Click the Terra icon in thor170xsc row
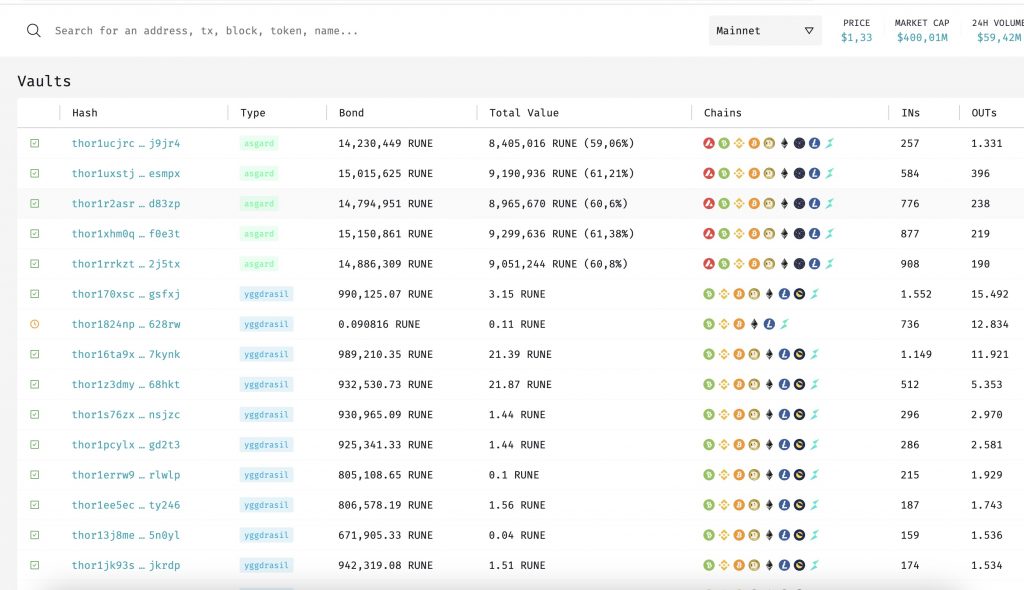The image size is (1024, 590). tap(799, 294)
